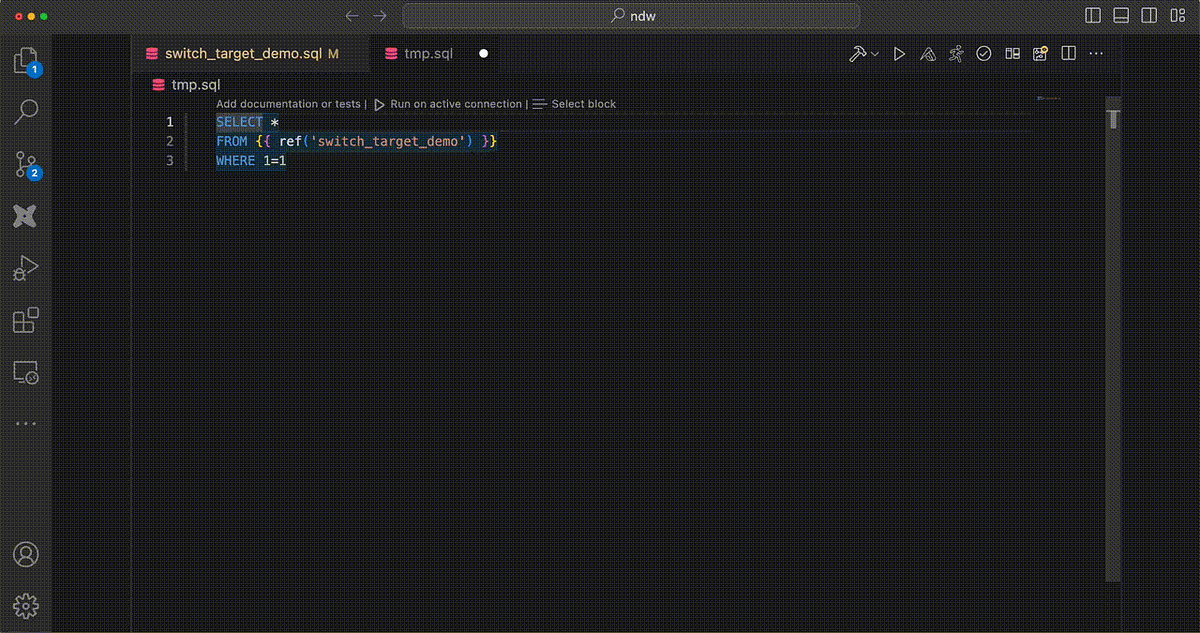Build the dbt model using the hammer icon
This screenshot has width=1200, height=633.
[x=858, y=53]
